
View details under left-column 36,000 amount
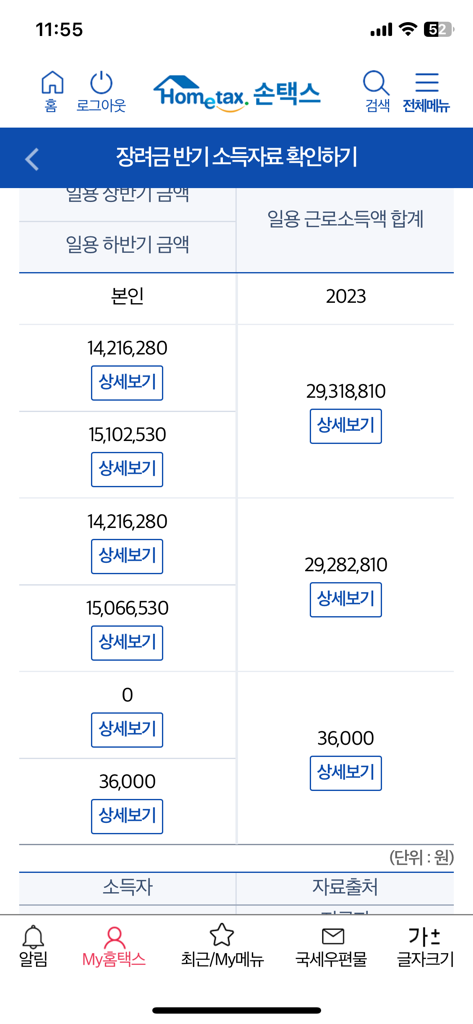pyautogui.click(x=127, y=816)
